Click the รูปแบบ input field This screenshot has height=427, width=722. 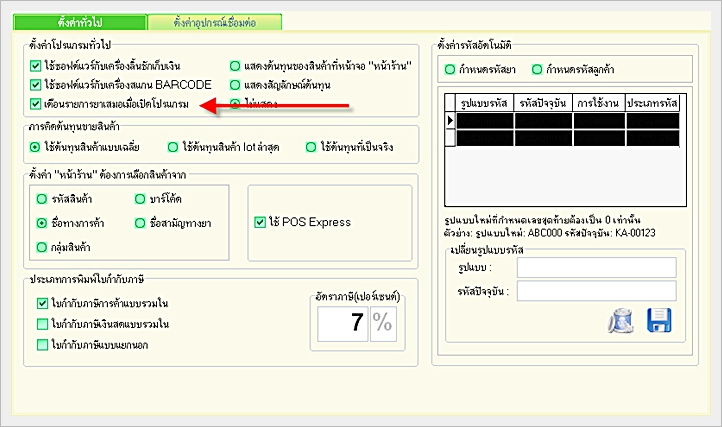(x=596, y=268)
